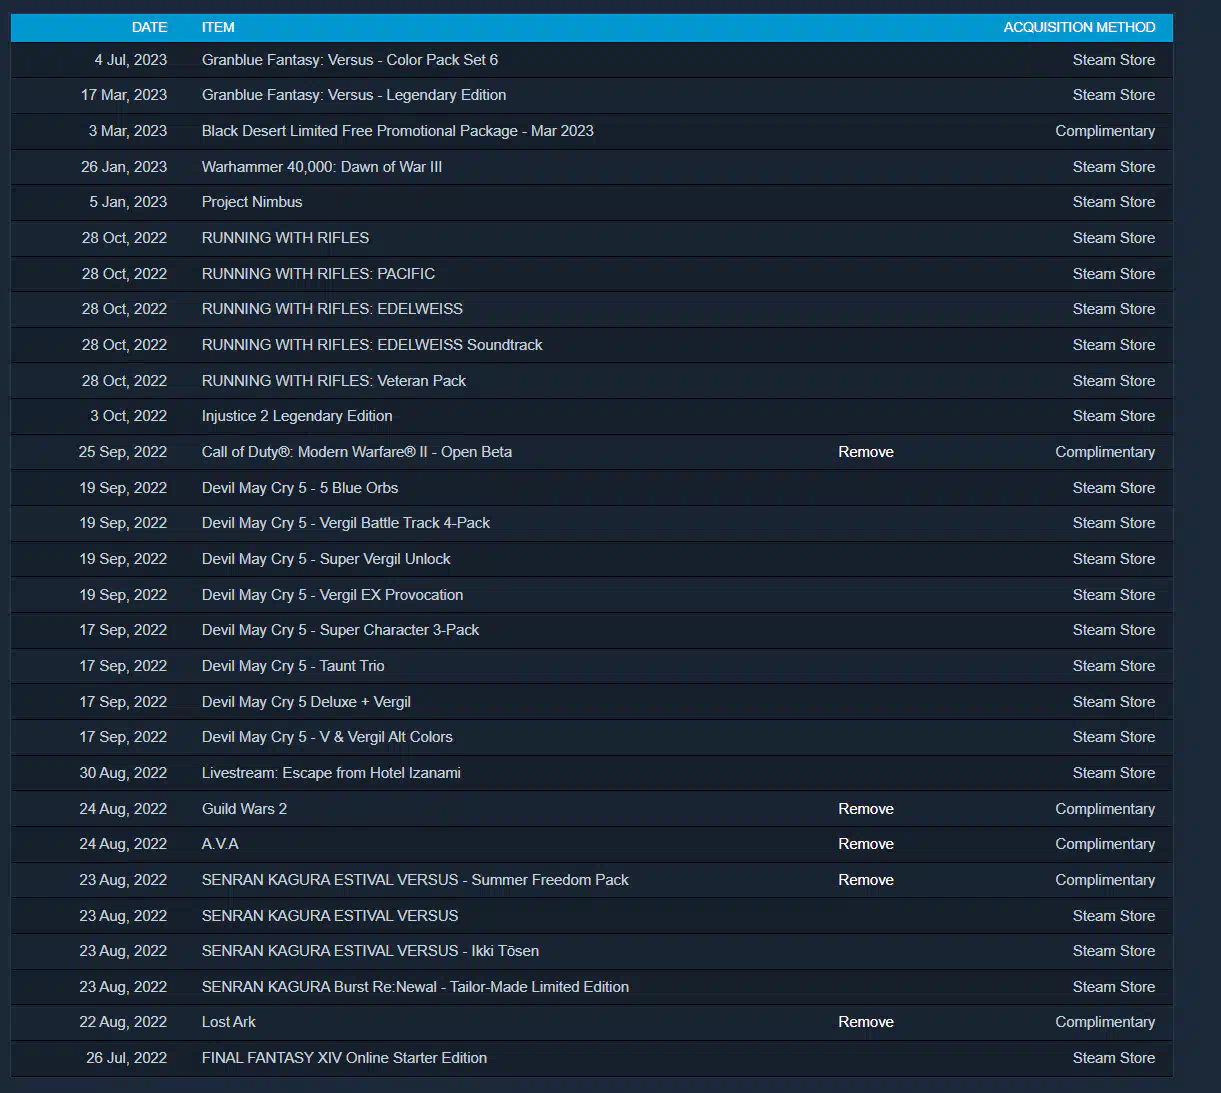Click Steam Store in the Hotel Izanami row
This screenshot has width=1221, height=1093.
tap(1114, 773)
